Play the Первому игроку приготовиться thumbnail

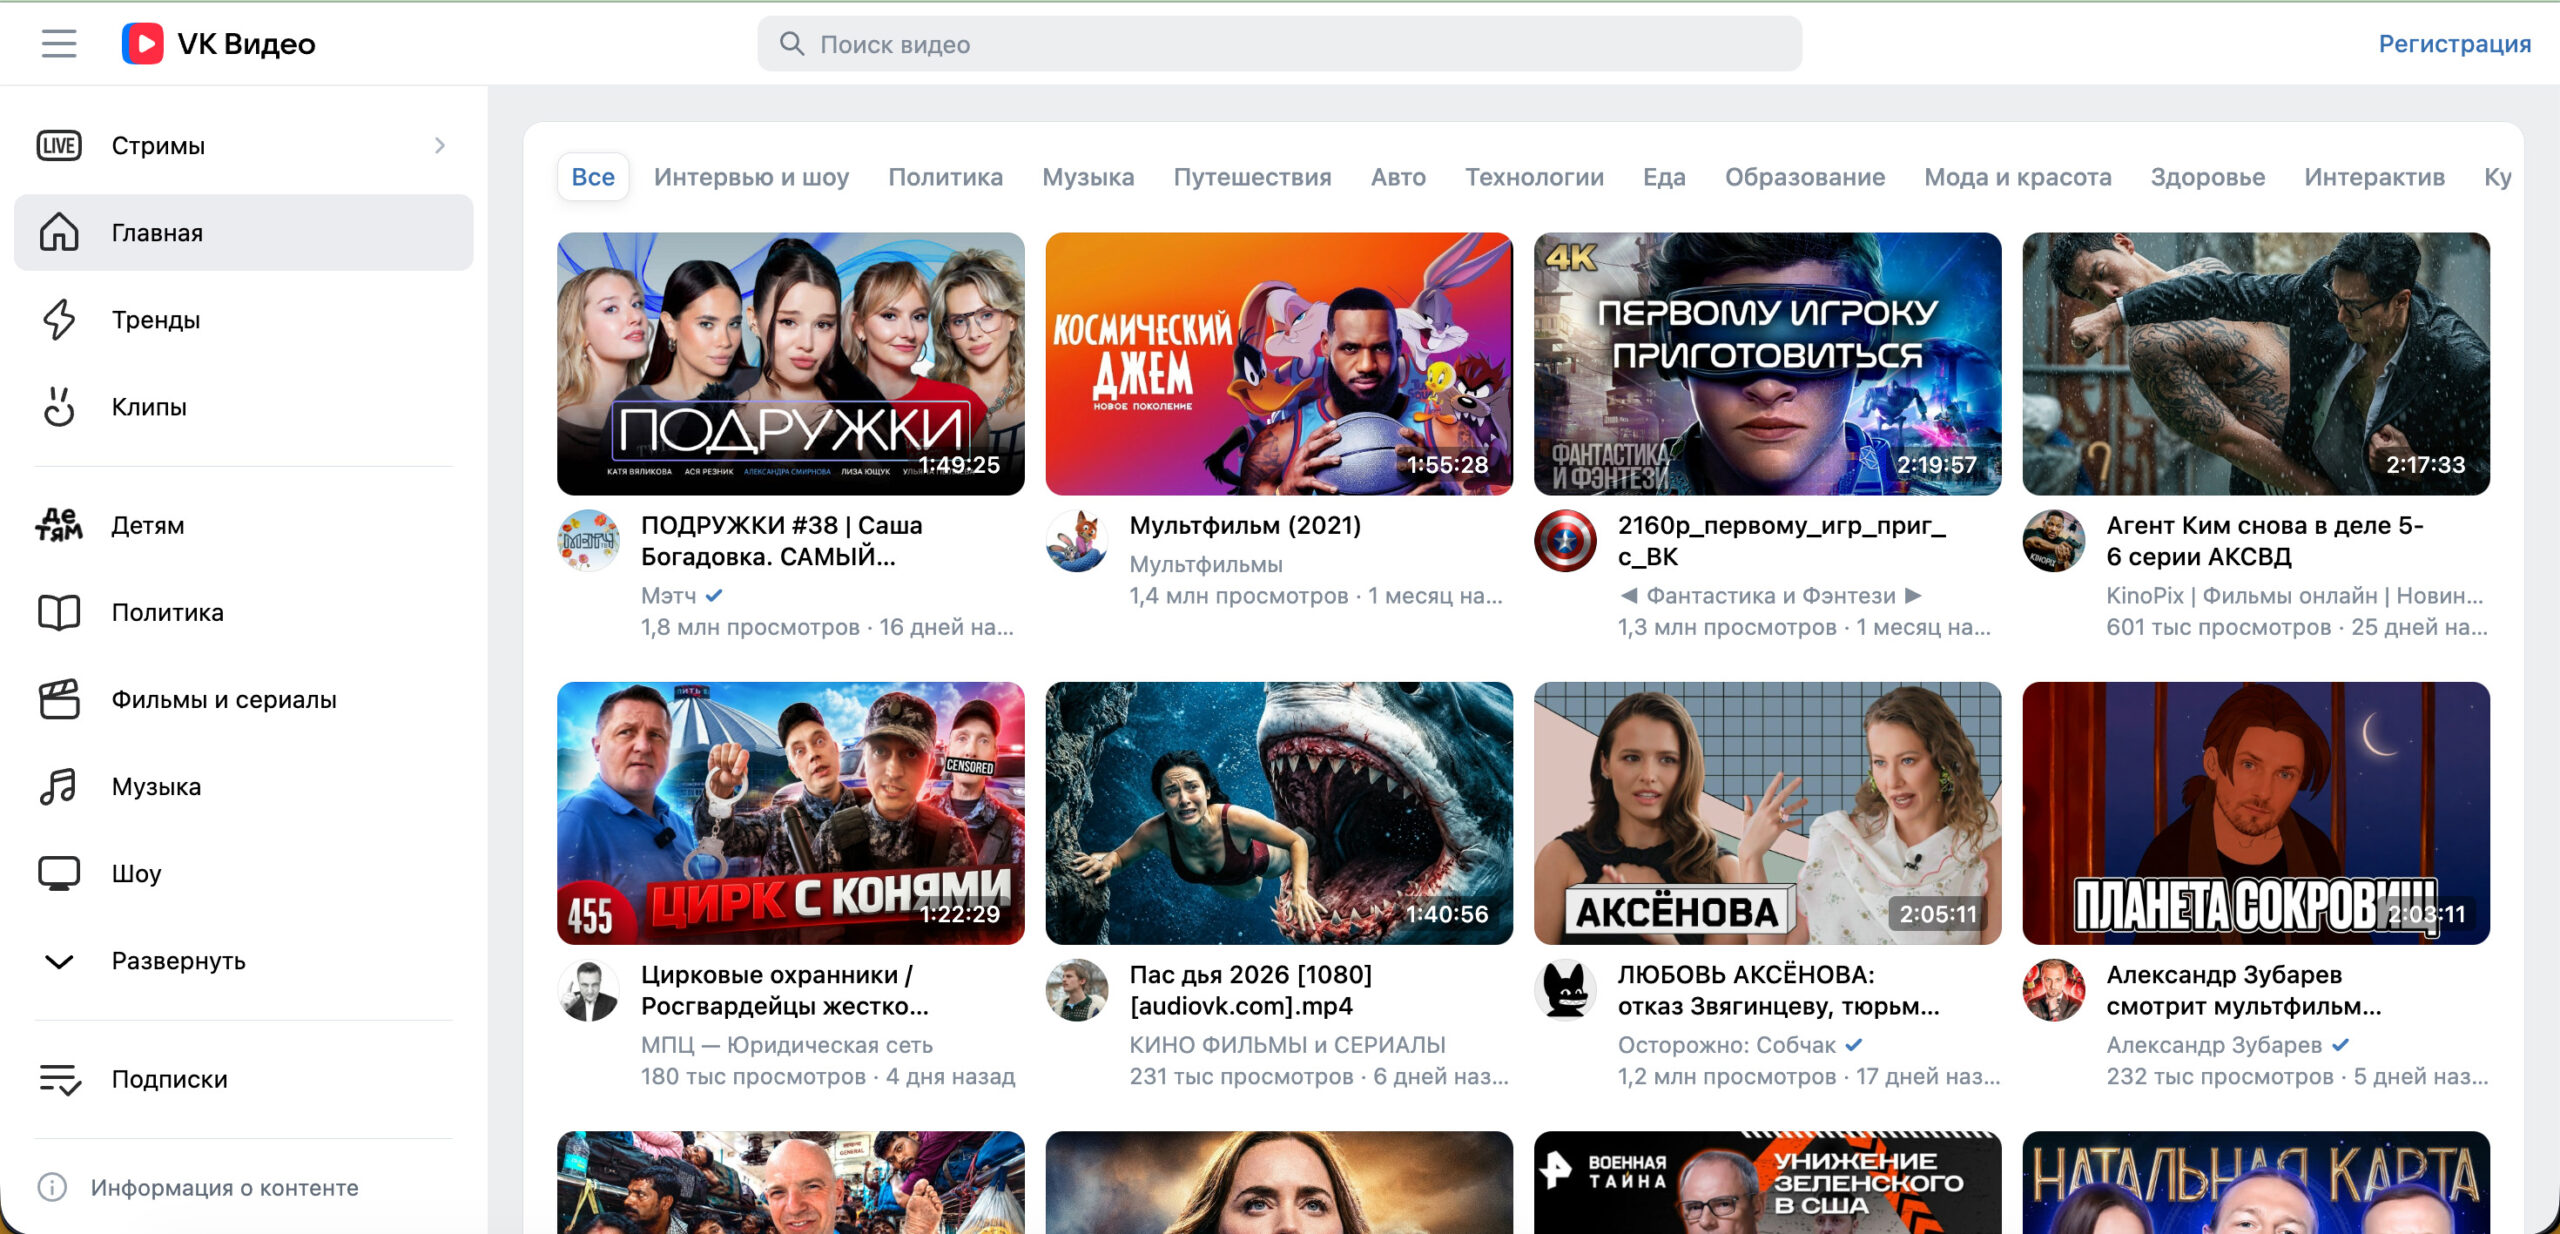[x=1768, y=364]
